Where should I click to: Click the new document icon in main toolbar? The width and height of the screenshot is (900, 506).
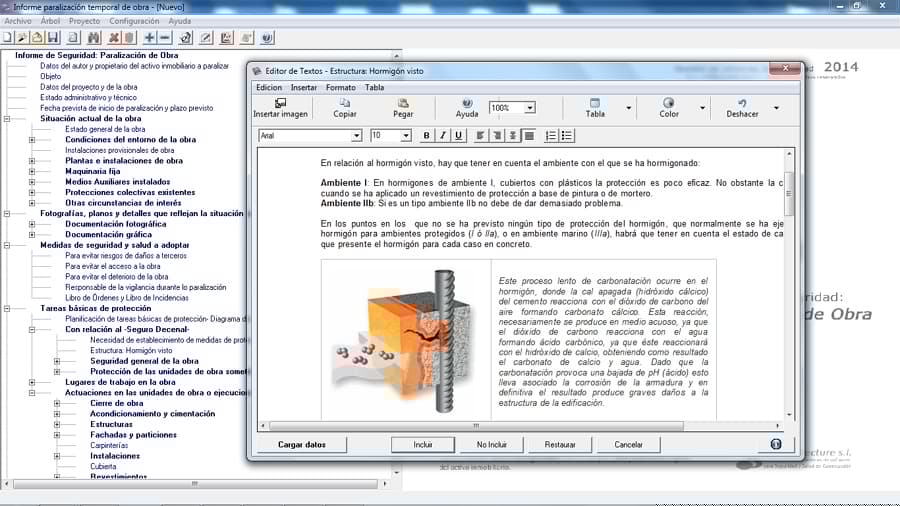(x=7, y=38)
